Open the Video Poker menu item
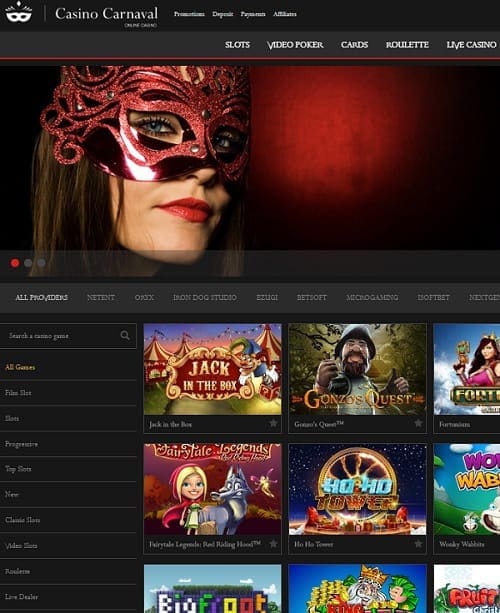Viewport: 500px width, 613px height. click(x=295, y=45)
